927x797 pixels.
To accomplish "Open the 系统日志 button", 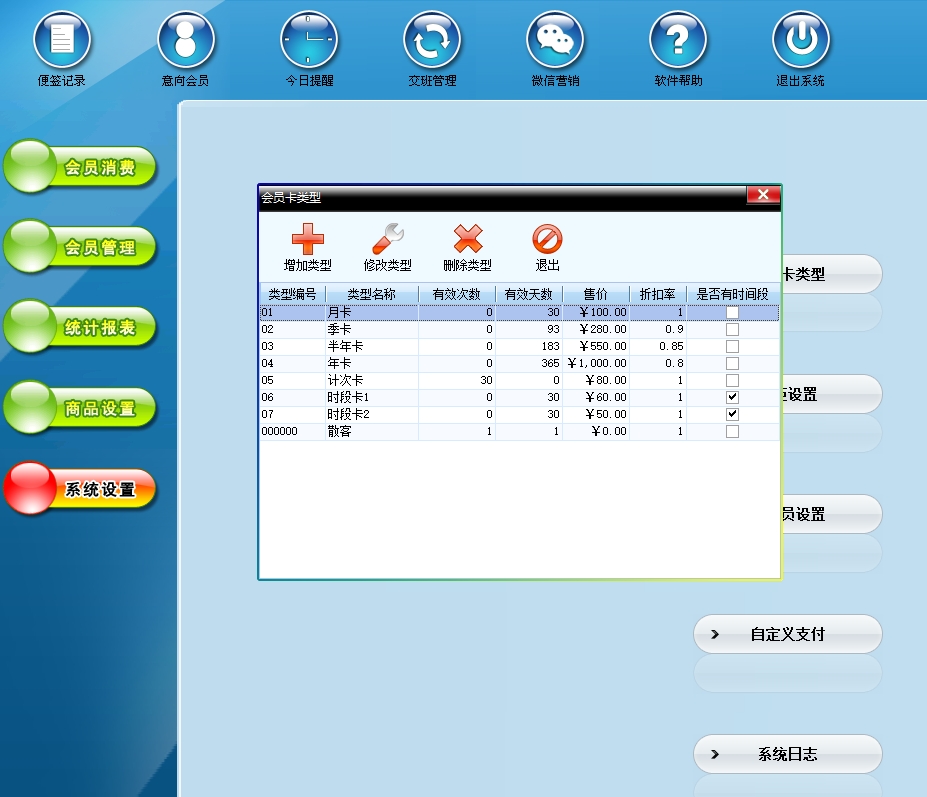I will (788, 754).
